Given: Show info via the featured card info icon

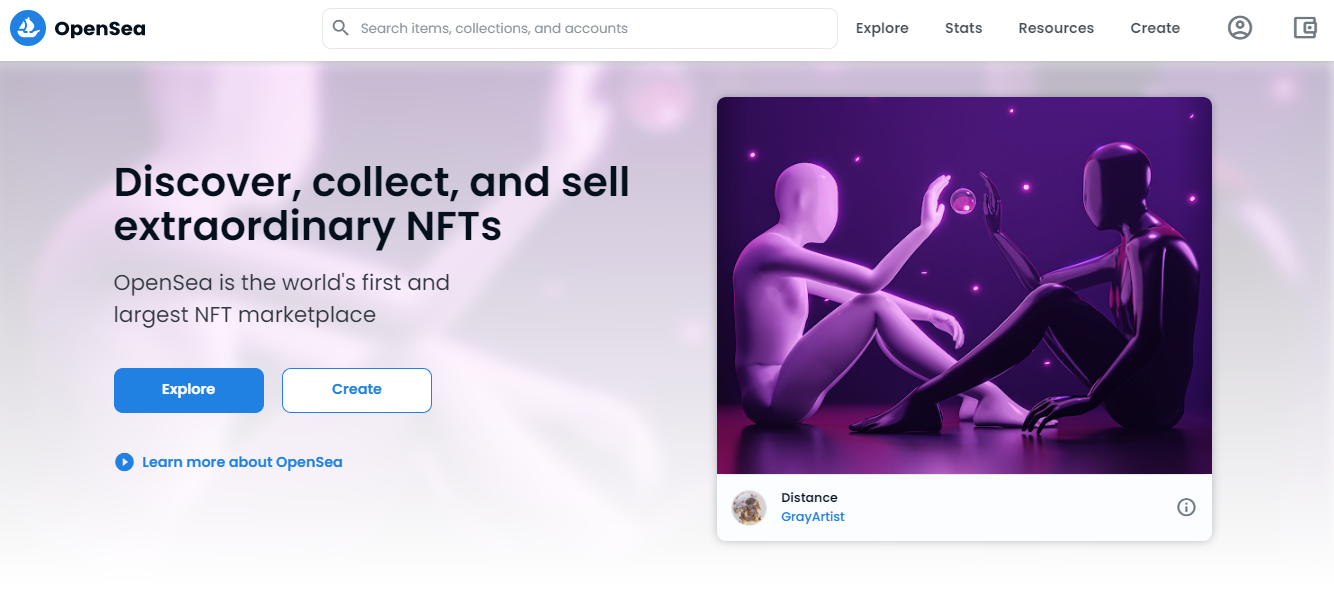Looking at the screenshot, I should pyautogui.click(x=1186, y=507).
